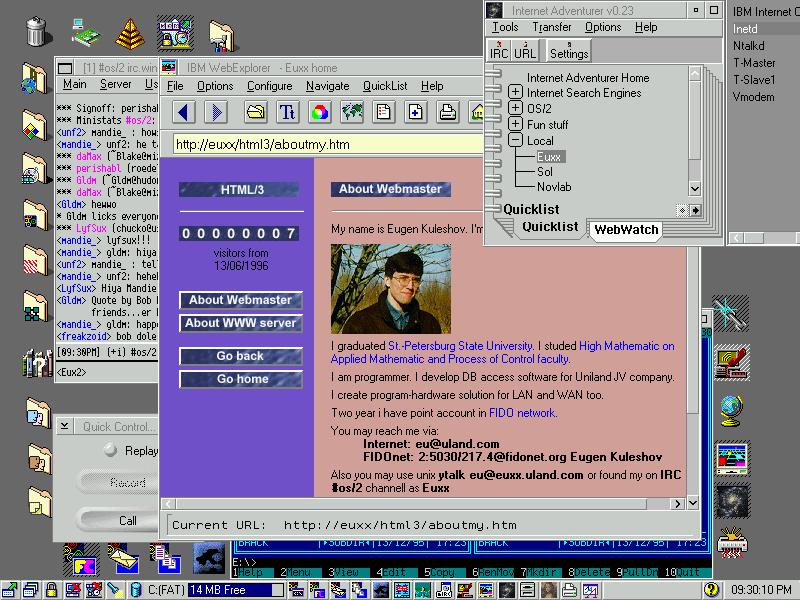800x600 pixels.
Task: Print the page with the printer icon
Action: click(x=447, y=112)
